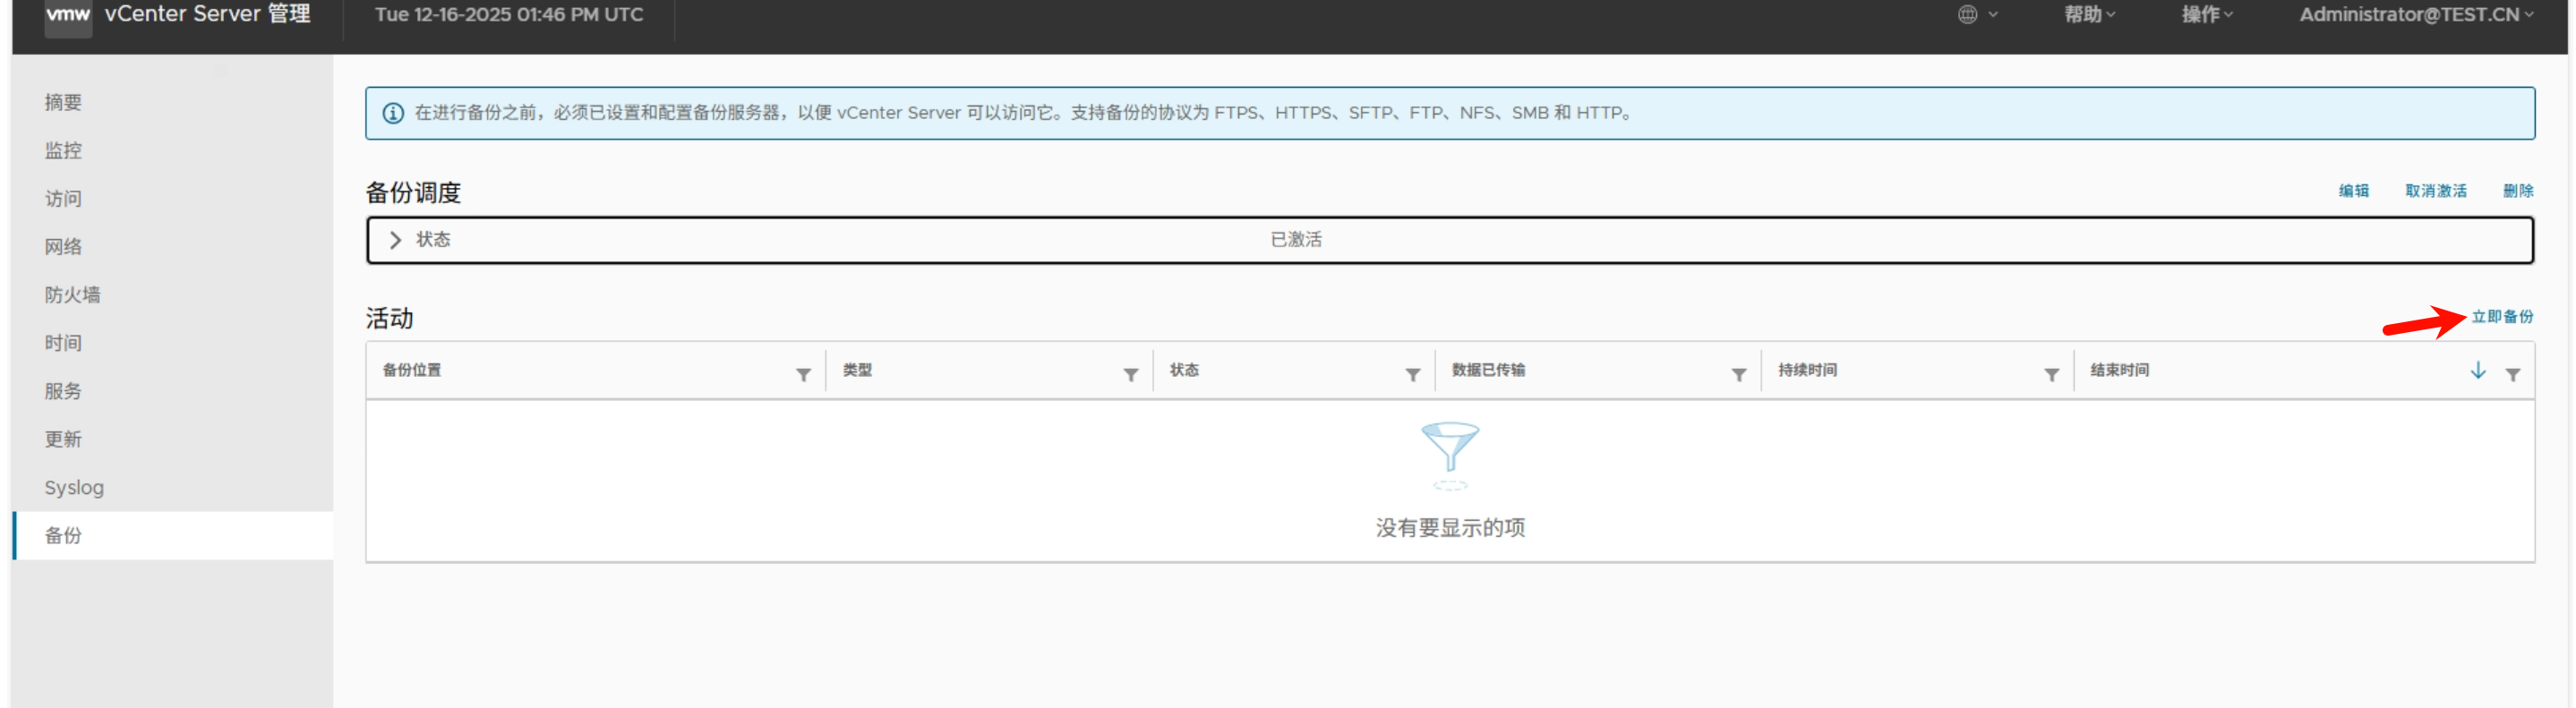The width and height of the screenshot is (2576, 708).
Task: Filter the 类型 column
Action: point(1130,374)
